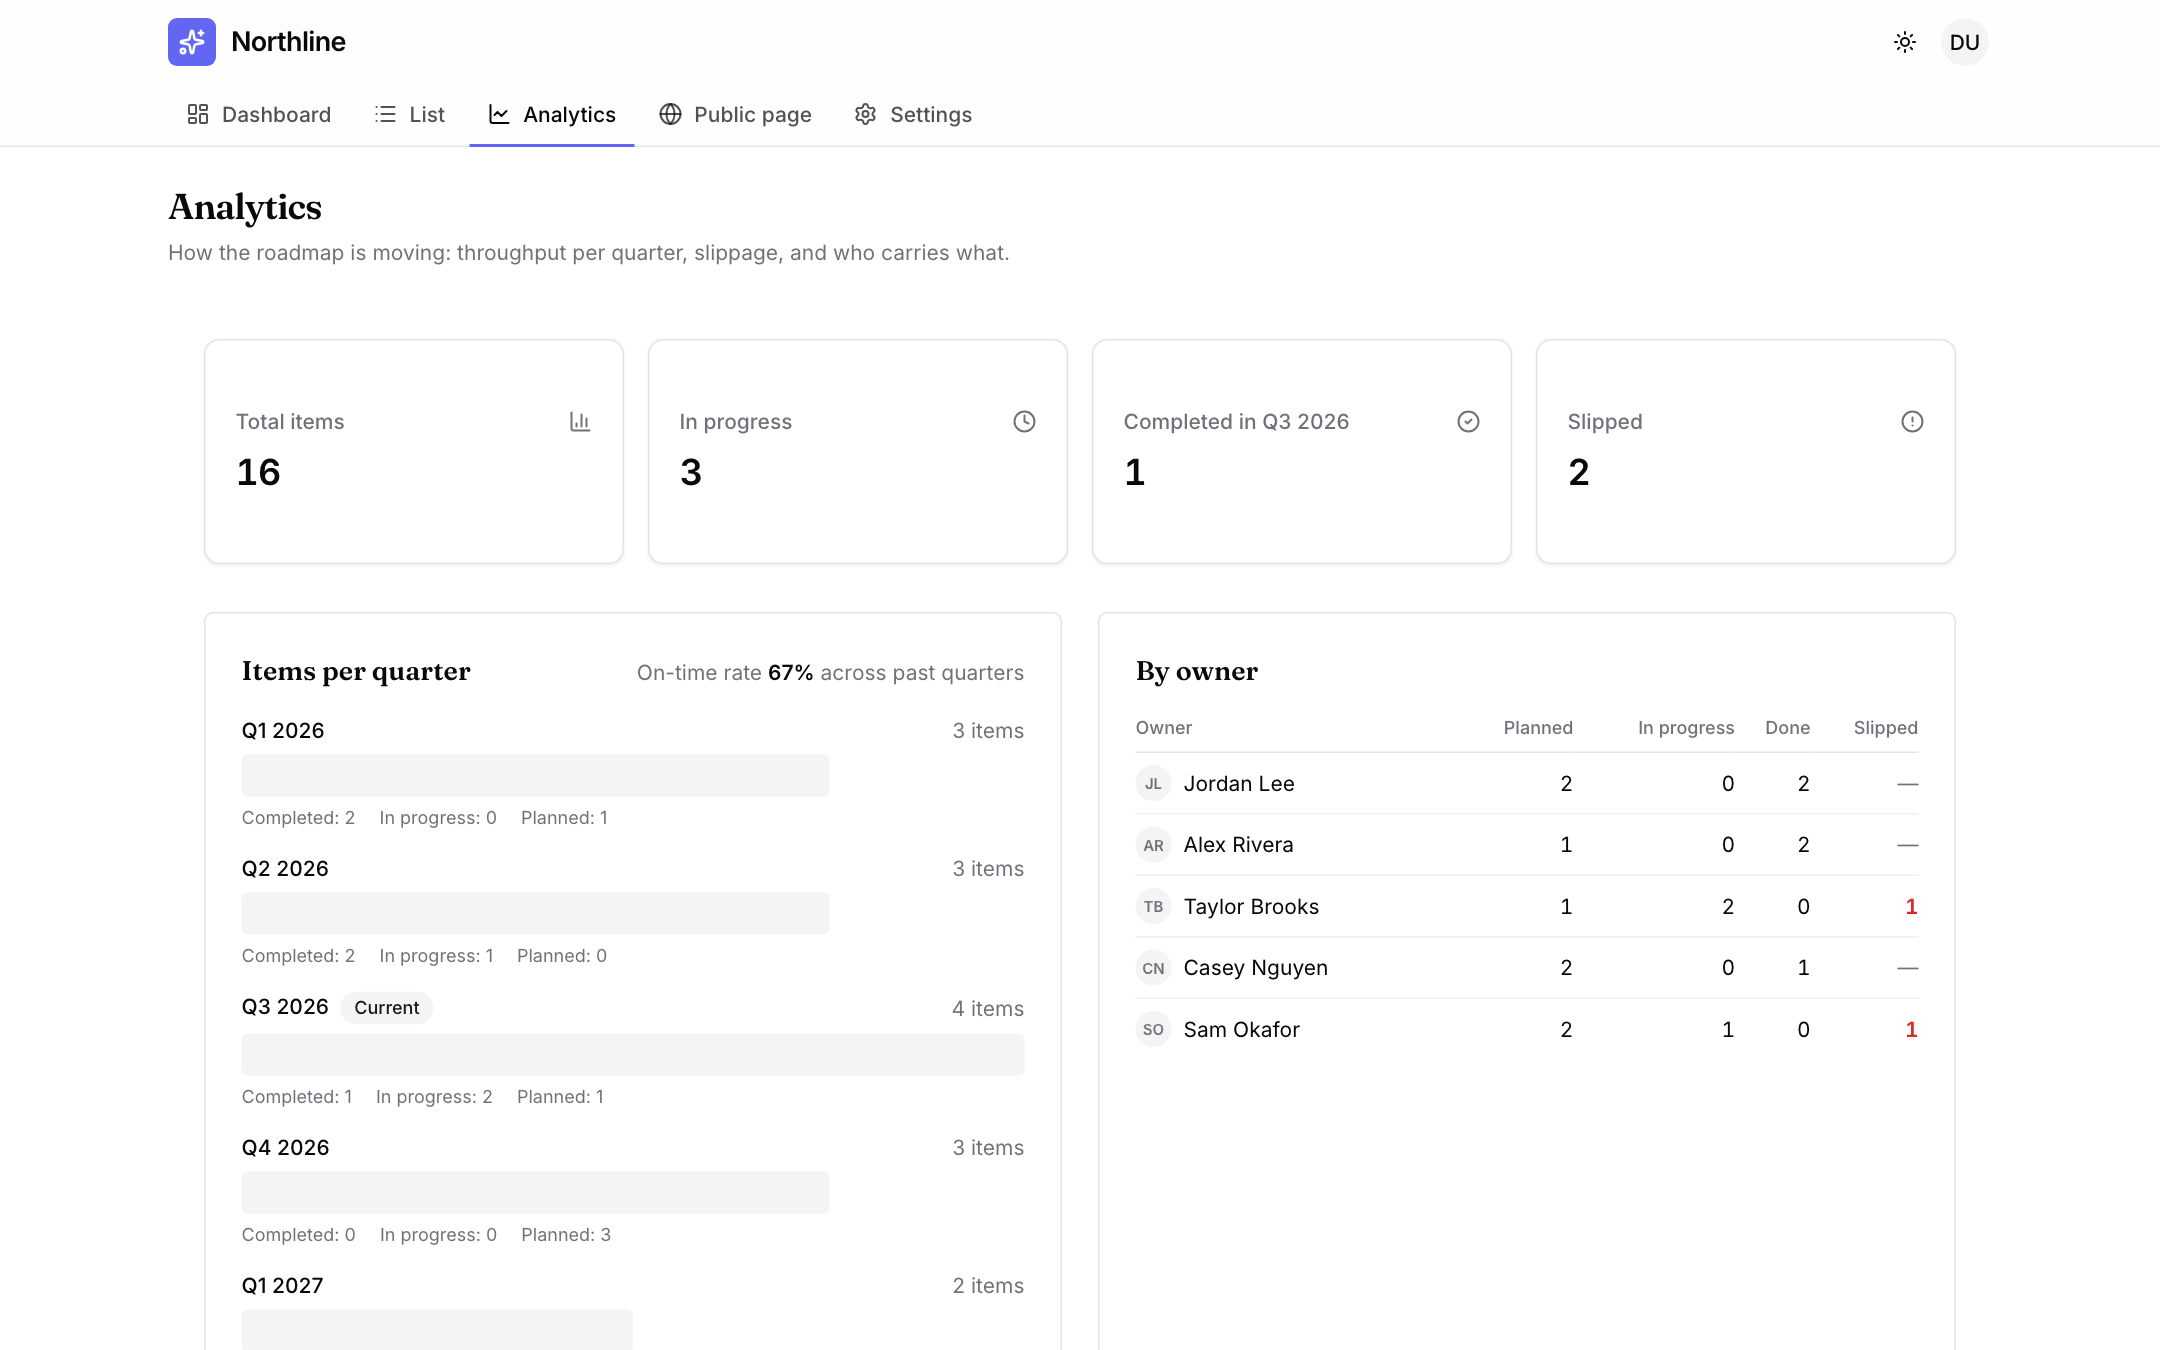The image size is (2160, 1350).
Task: Click the alert icon in Slipped card
Action: click(1912, 421)
